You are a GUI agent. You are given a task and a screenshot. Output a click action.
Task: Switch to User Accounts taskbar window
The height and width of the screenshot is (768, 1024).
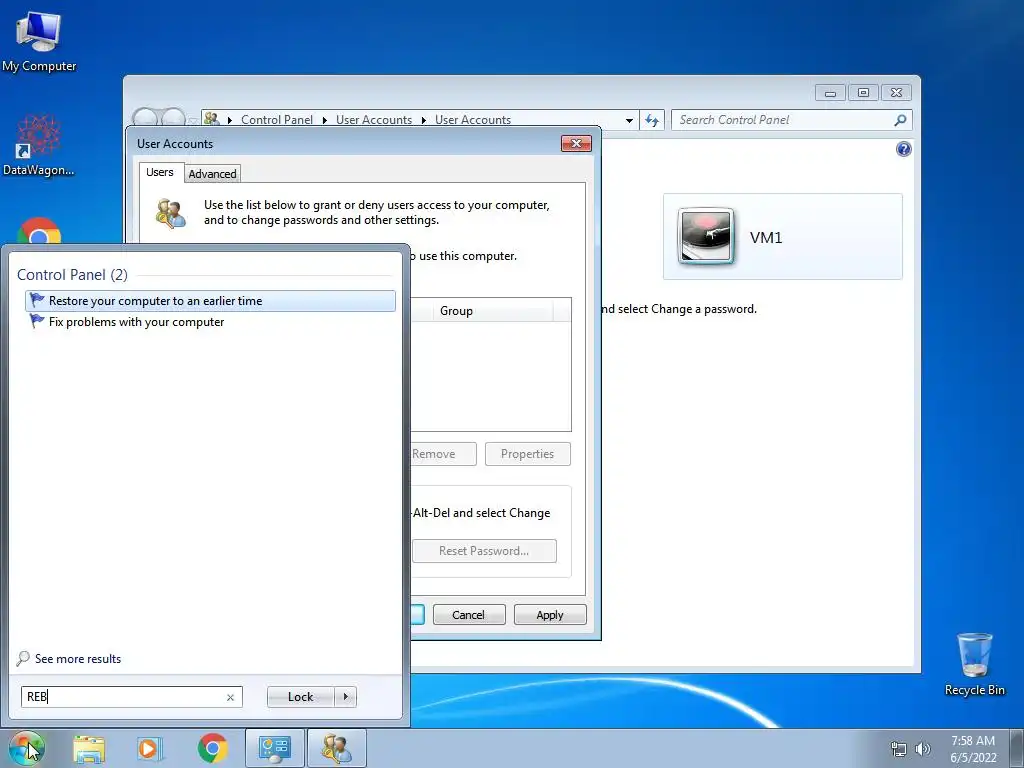tap(337, 748)
